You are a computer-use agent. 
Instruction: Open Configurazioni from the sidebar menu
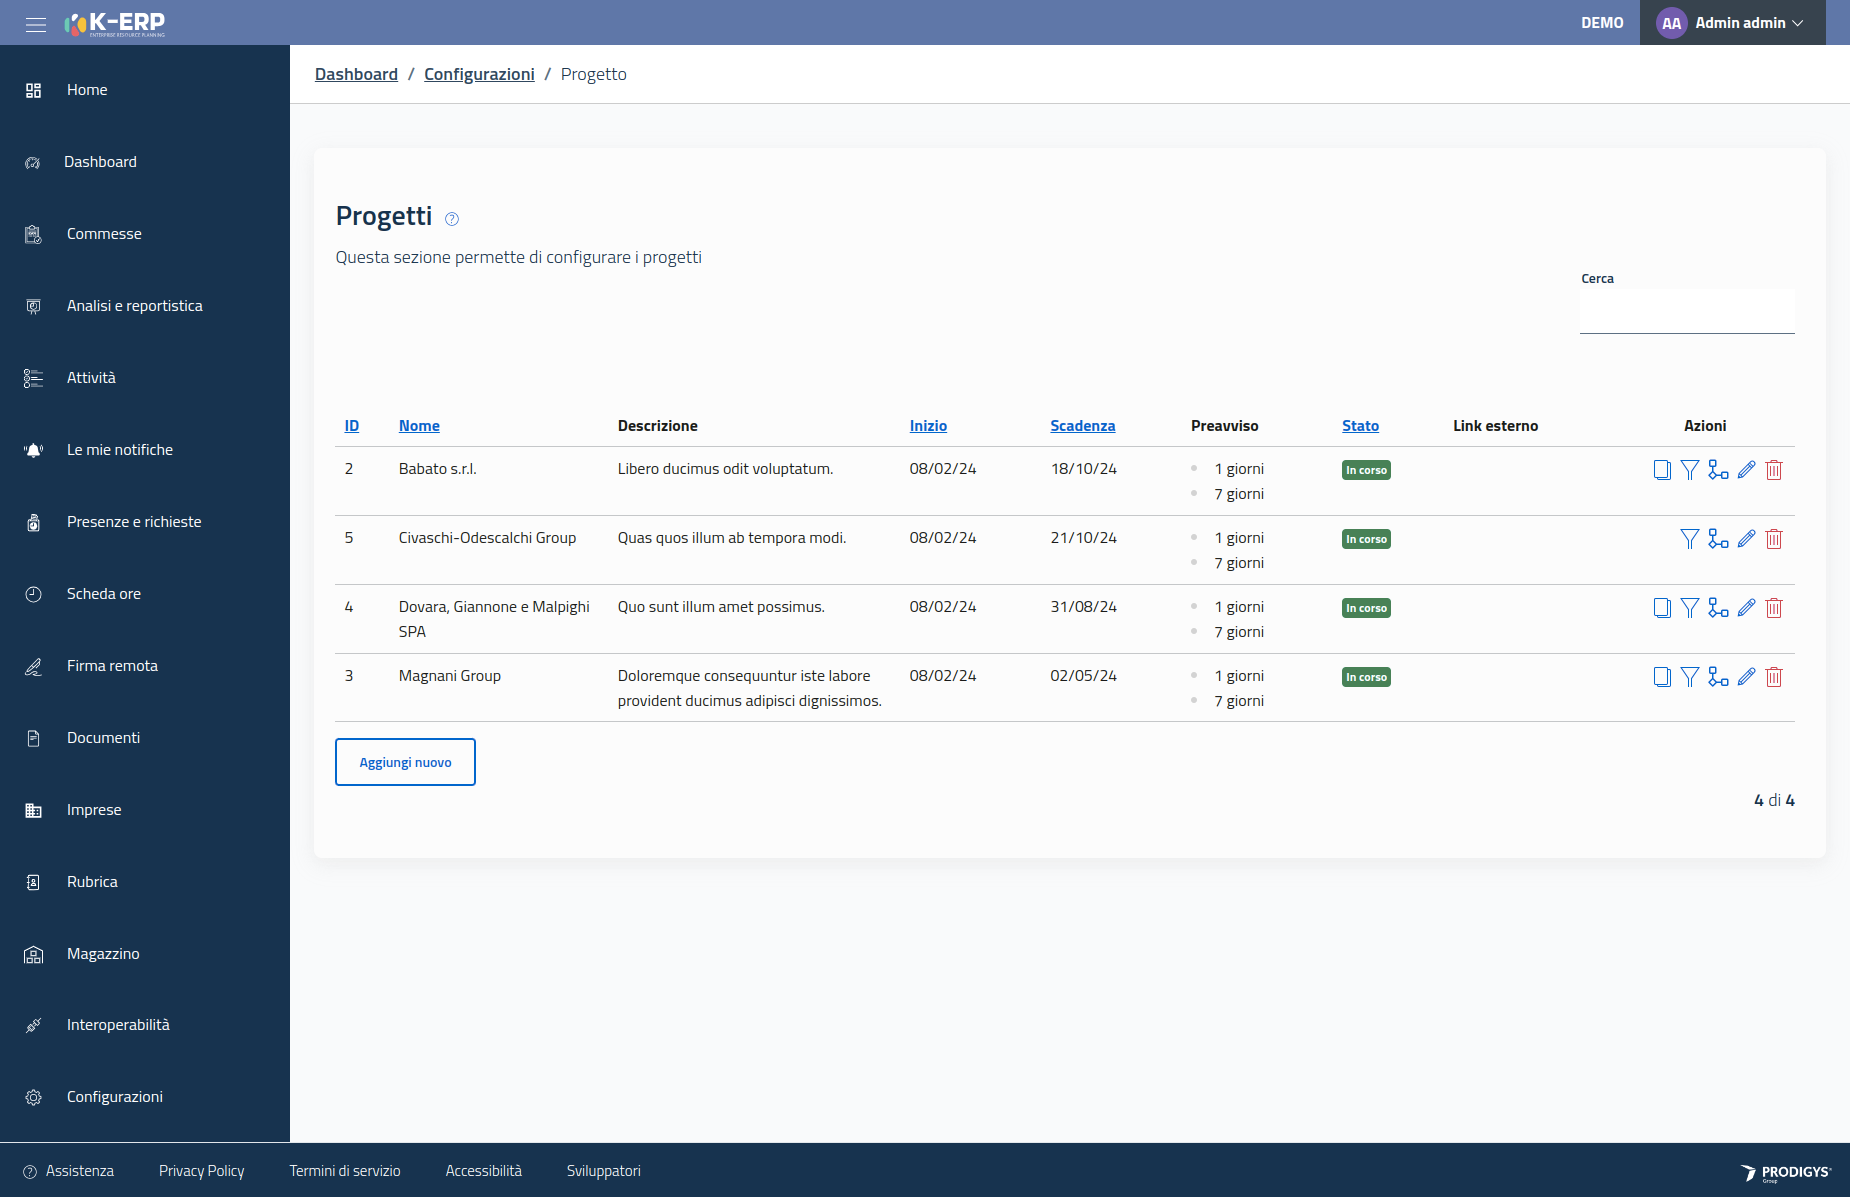[x=115, y=1097]
